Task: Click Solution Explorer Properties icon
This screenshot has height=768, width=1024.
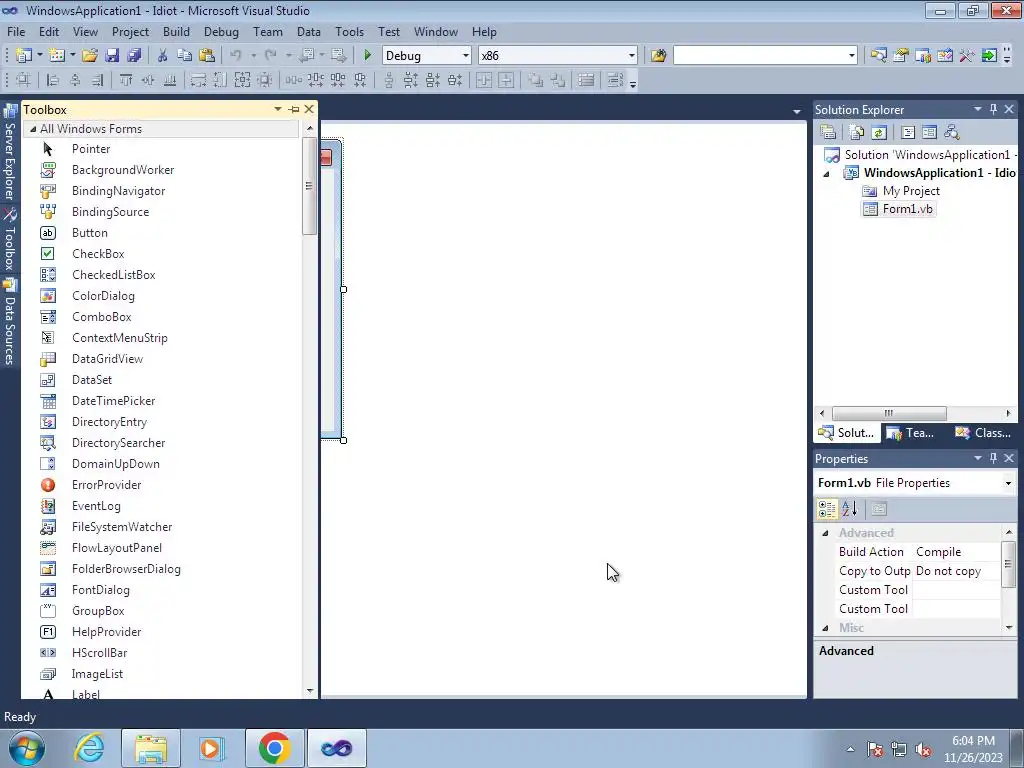Action: point(828,133)
